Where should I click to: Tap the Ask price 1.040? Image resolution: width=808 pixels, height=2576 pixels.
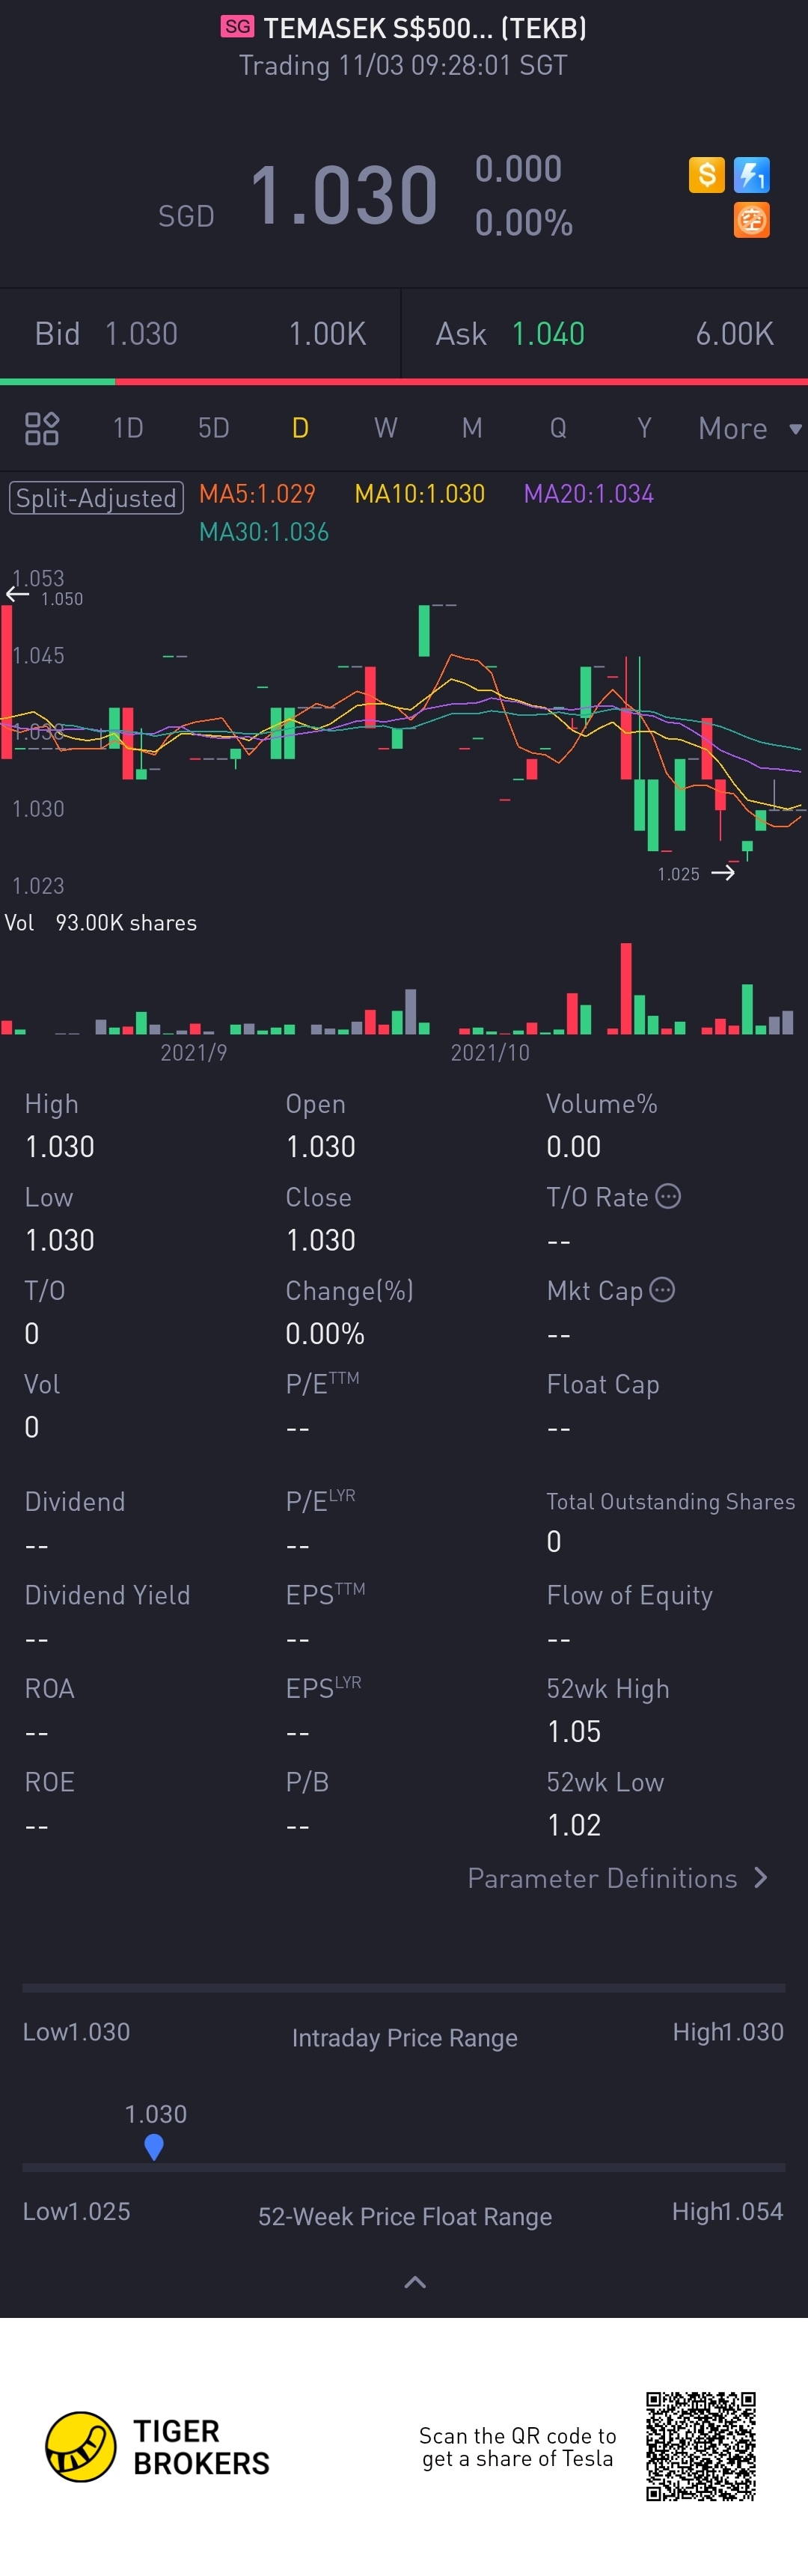548,334
